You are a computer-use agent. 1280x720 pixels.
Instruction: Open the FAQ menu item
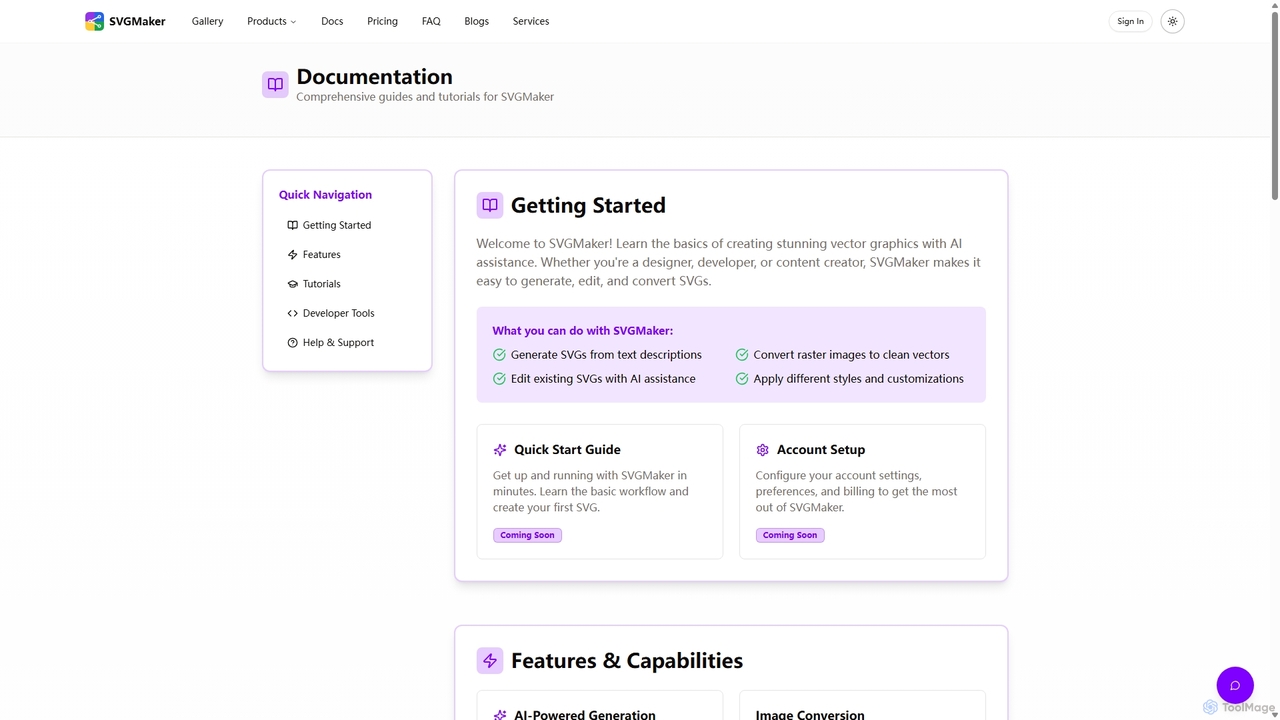(x=431, y=21)
